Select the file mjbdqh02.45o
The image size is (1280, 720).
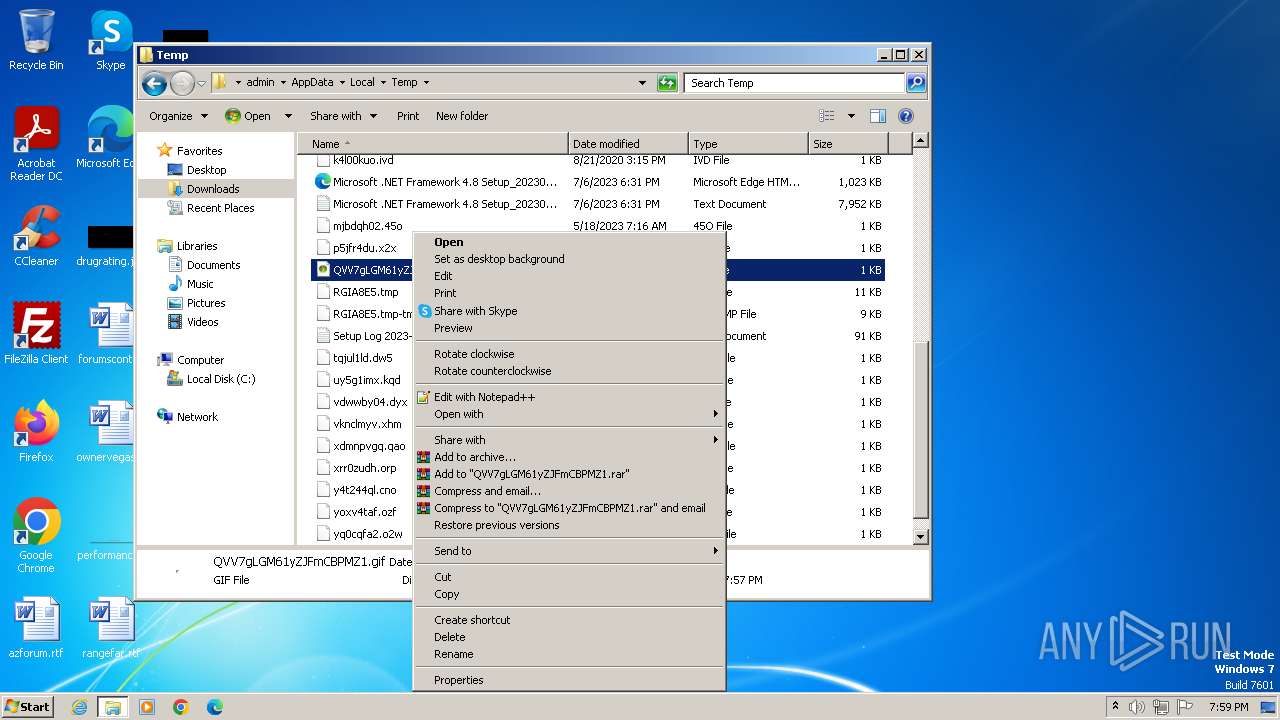click(x=367, y=226)
